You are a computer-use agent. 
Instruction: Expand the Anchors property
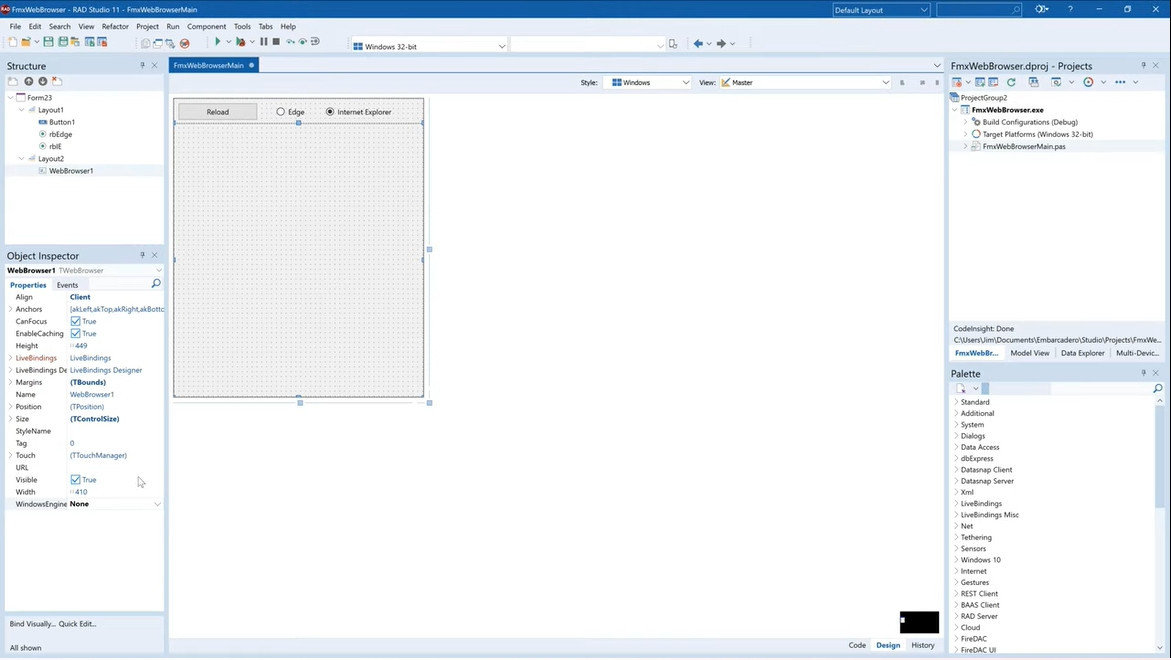pyautogui.click(x=10, y=309)
